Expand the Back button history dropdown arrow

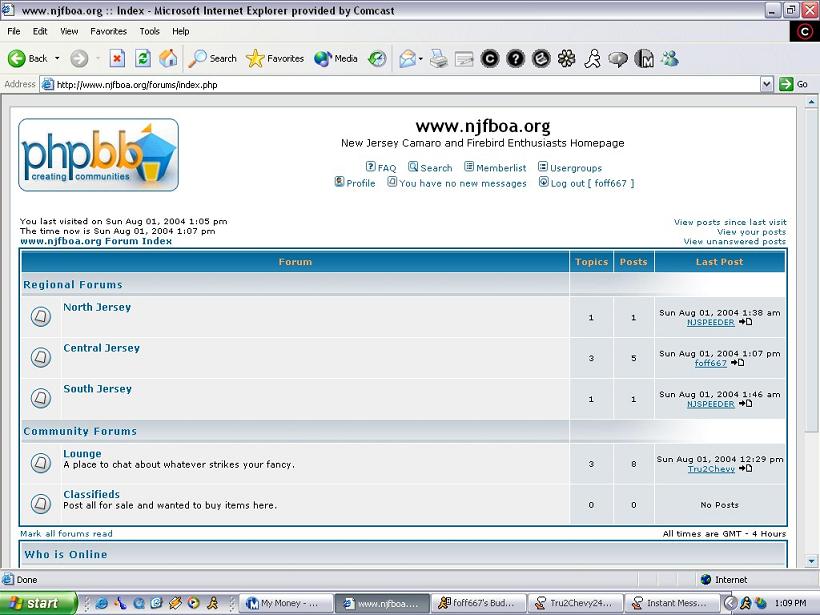(x=57, y=59)
